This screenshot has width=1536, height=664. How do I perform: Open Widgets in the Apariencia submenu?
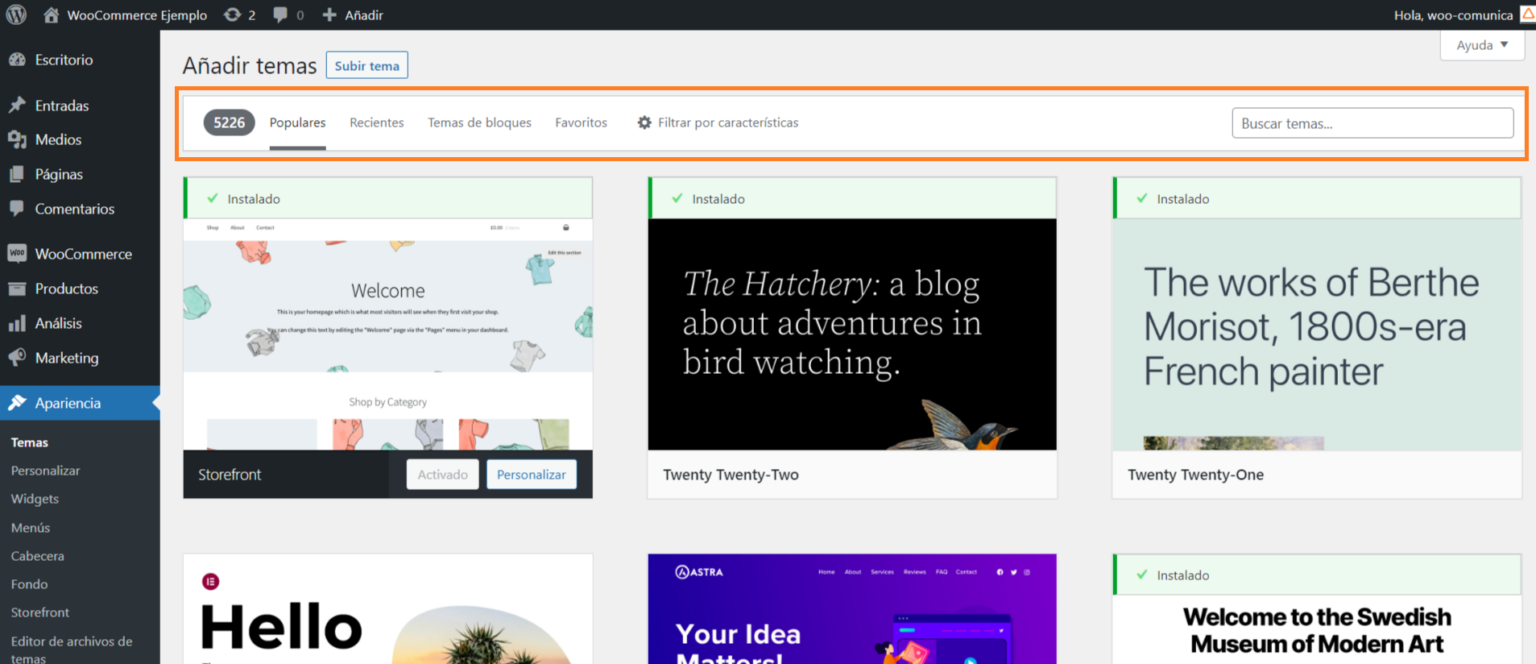[x=35, y=499]
